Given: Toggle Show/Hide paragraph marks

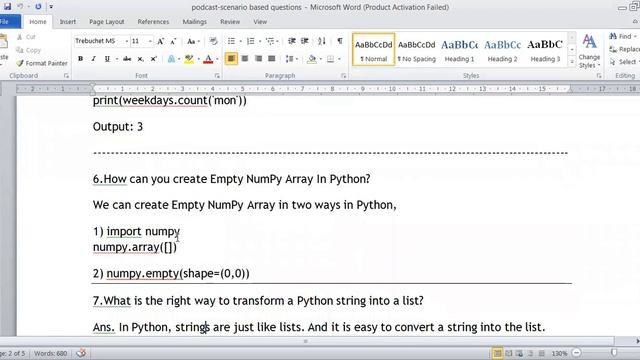Looking at the screenshot, I should point(340,41).
